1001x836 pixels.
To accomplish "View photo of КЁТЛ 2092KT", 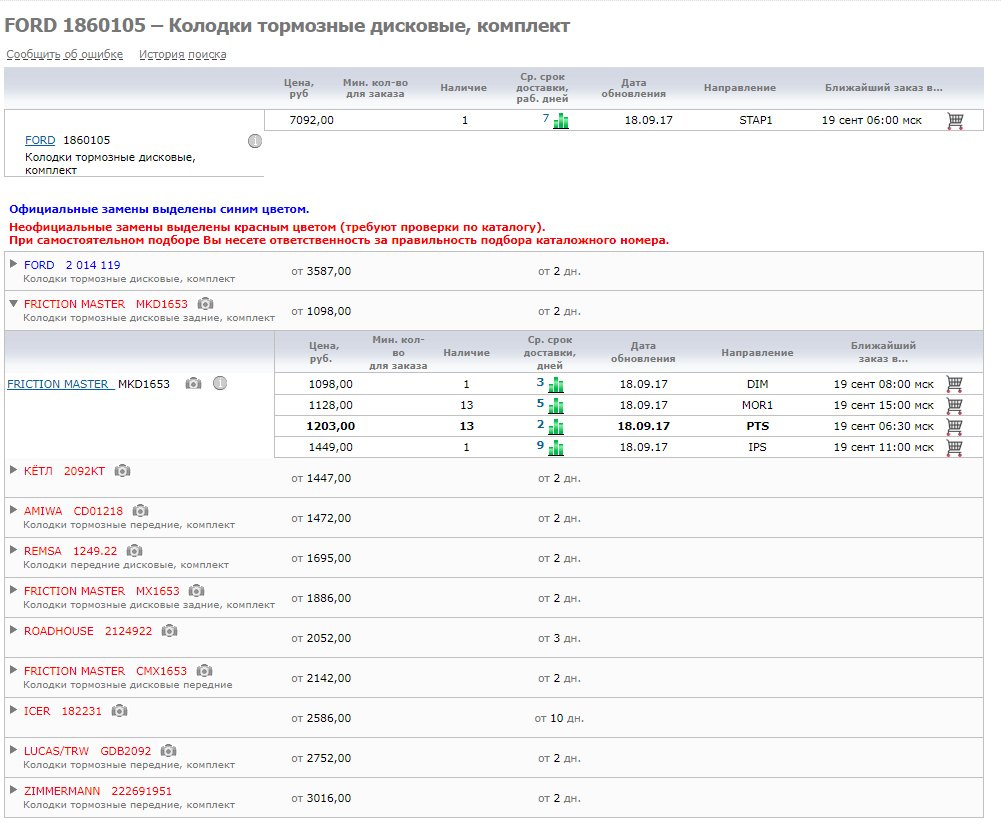I will 122,470.
